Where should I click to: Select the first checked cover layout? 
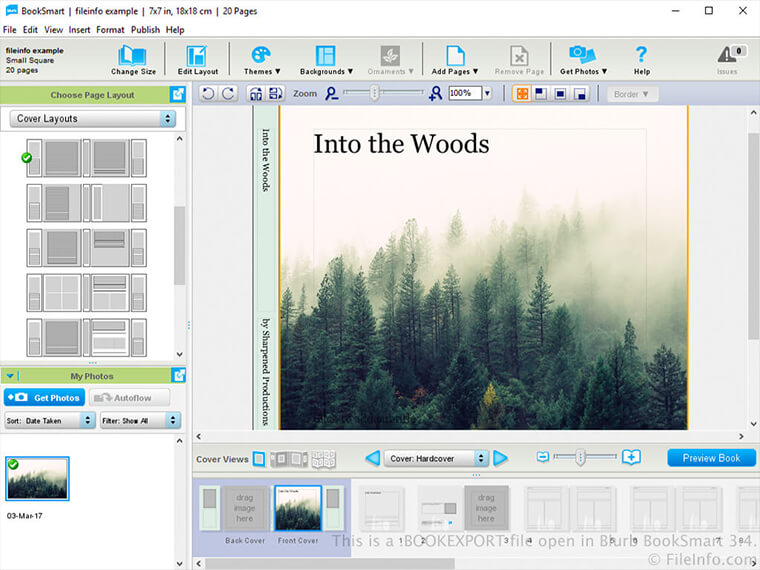(86, 158)
